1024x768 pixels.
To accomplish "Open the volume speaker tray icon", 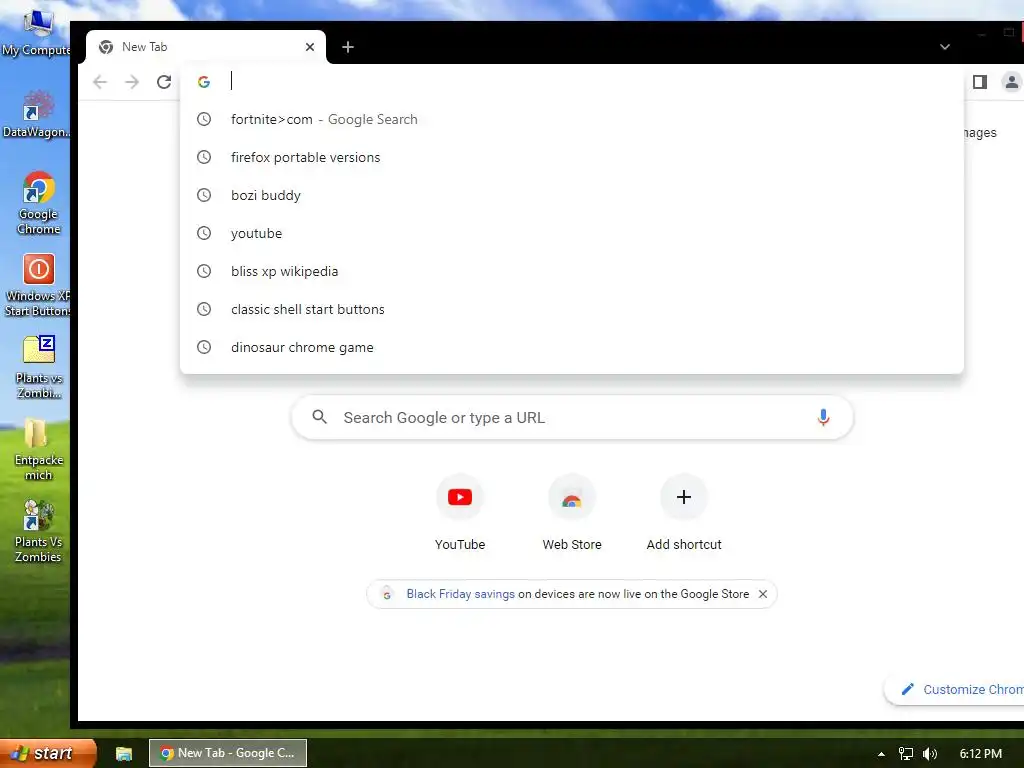I will point(929,754).
